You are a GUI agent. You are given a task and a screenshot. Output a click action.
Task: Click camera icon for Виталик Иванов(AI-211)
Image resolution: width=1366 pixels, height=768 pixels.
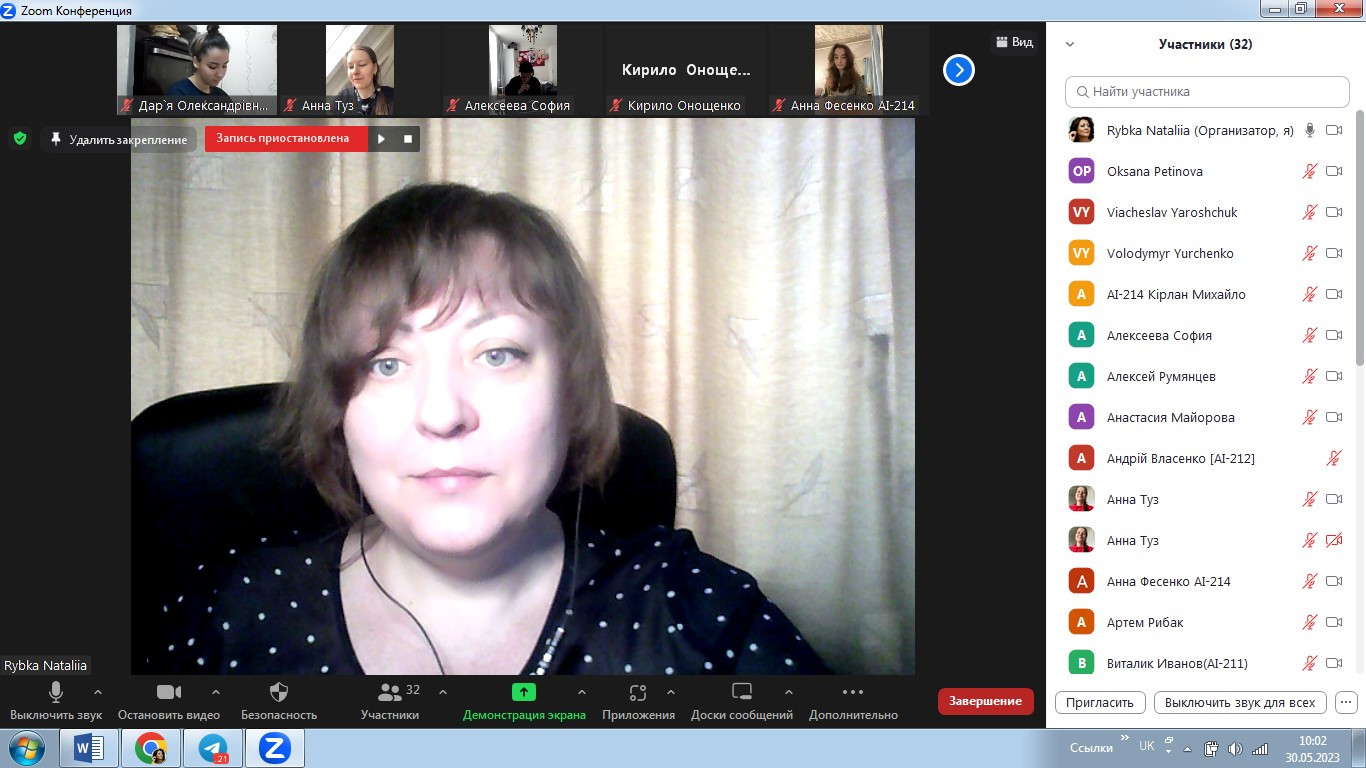click(x=1334, y=663)
